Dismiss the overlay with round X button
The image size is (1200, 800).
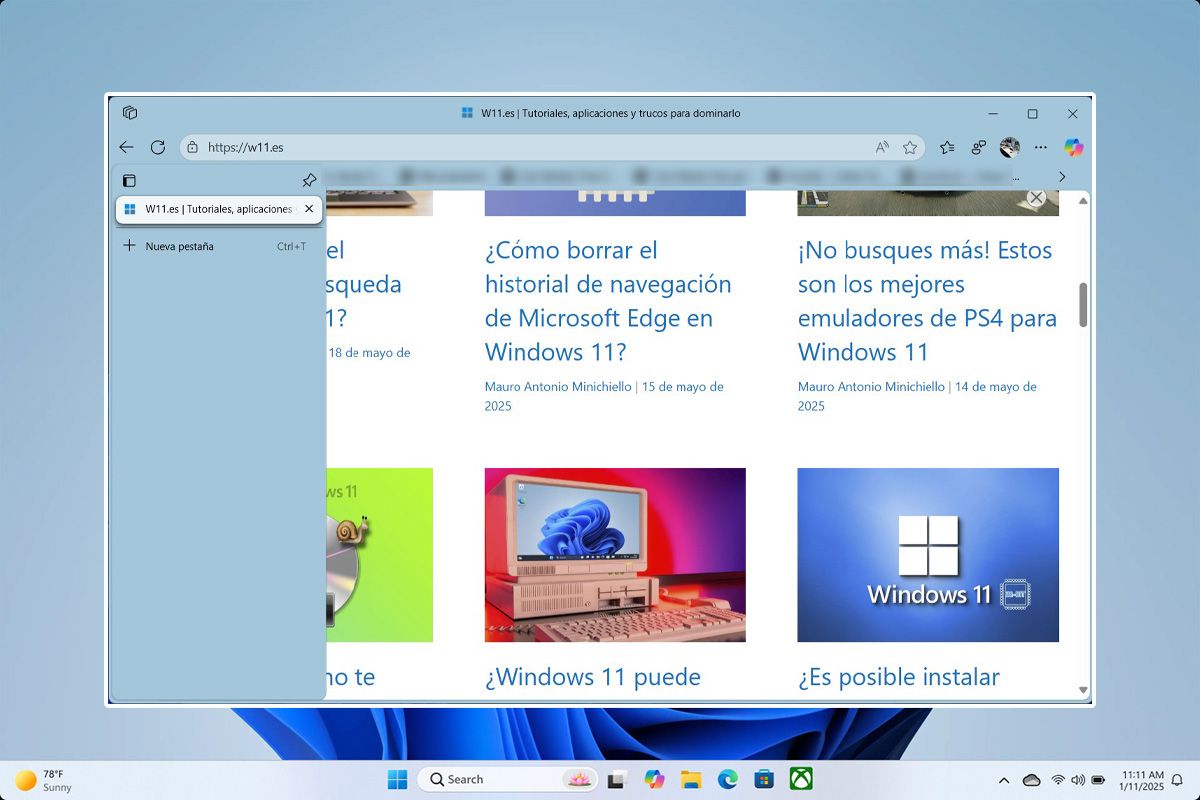tap(1037, 198)
